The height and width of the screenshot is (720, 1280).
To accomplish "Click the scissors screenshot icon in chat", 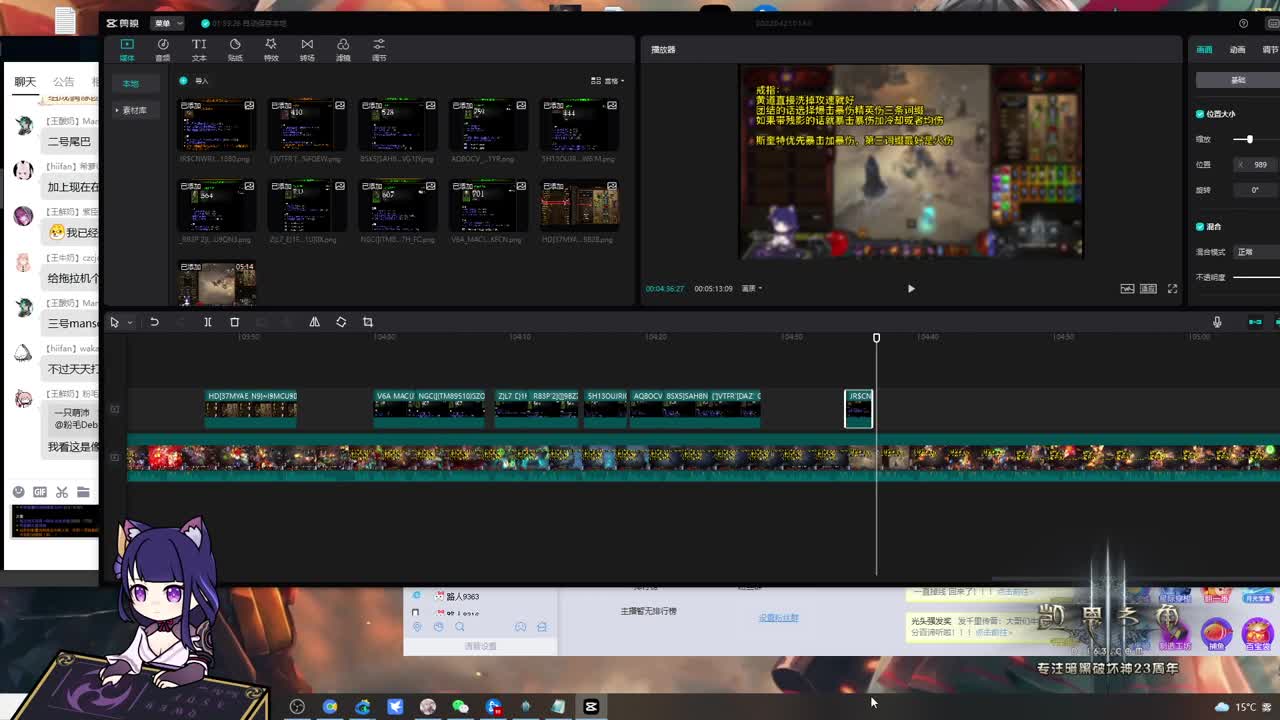I will point(62,492).
